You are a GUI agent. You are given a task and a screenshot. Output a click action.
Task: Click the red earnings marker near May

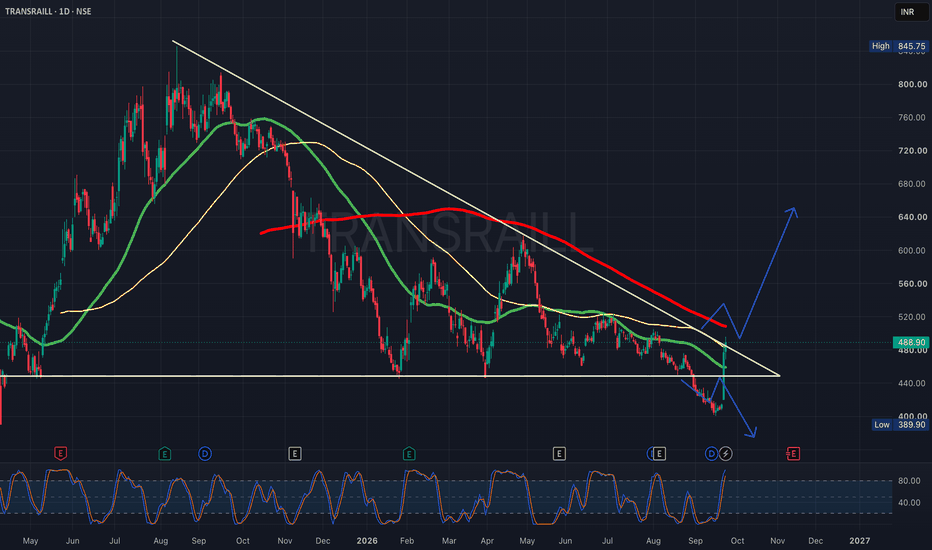[x=60, y=454]
